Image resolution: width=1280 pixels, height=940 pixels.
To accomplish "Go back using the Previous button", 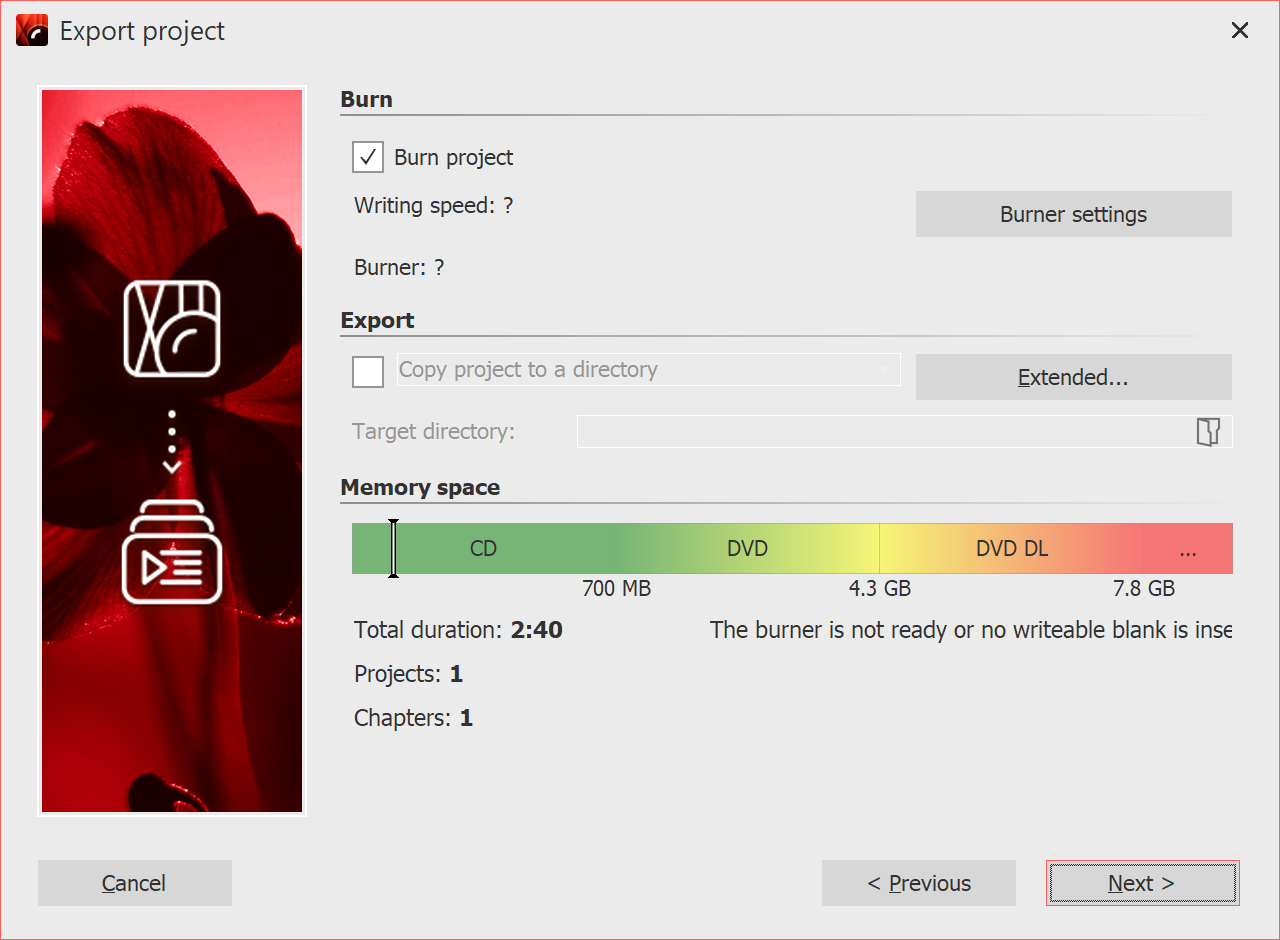I will coord(918,883).
